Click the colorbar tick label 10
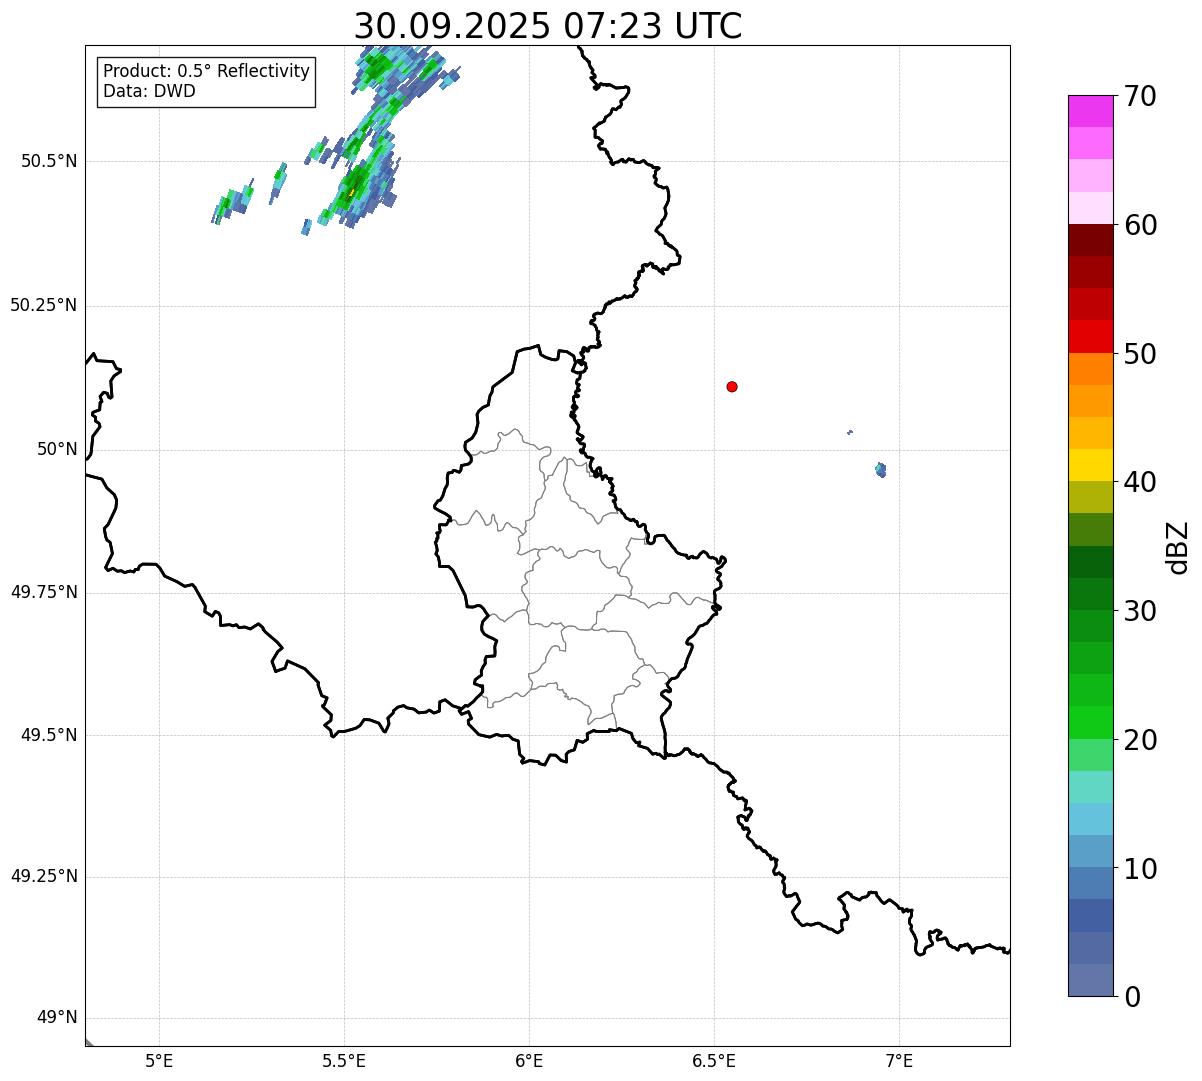Screen dimensions: 1202x1081 click(1140, 869)
